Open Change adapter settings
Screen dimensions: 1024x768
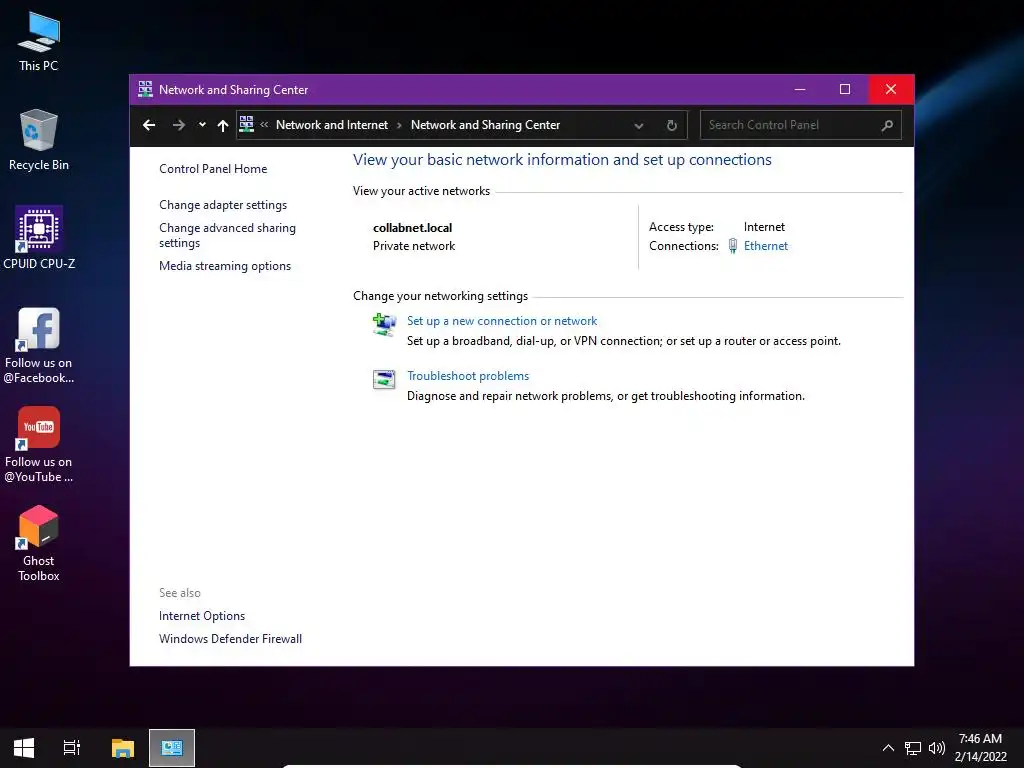point(223,205)
